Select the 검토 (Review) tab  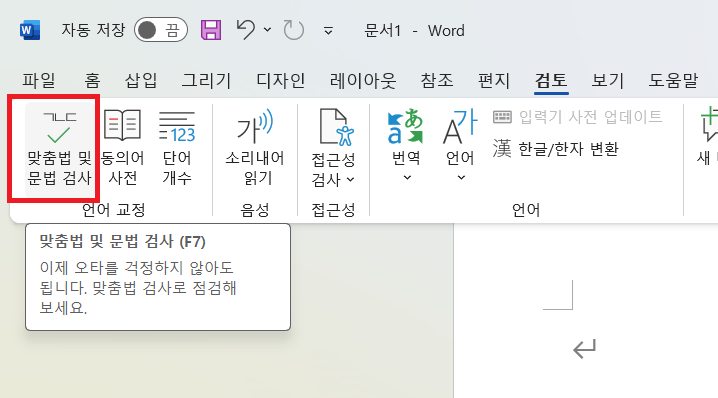pyautogui.click(x=551, y=81)
